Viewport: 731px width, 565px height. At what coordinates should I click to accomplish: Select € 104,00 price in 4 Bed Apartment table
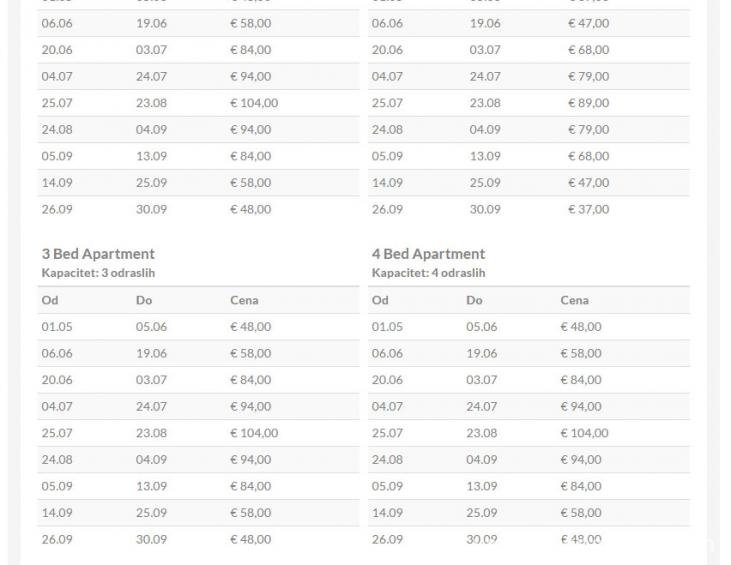pos(584,433)
